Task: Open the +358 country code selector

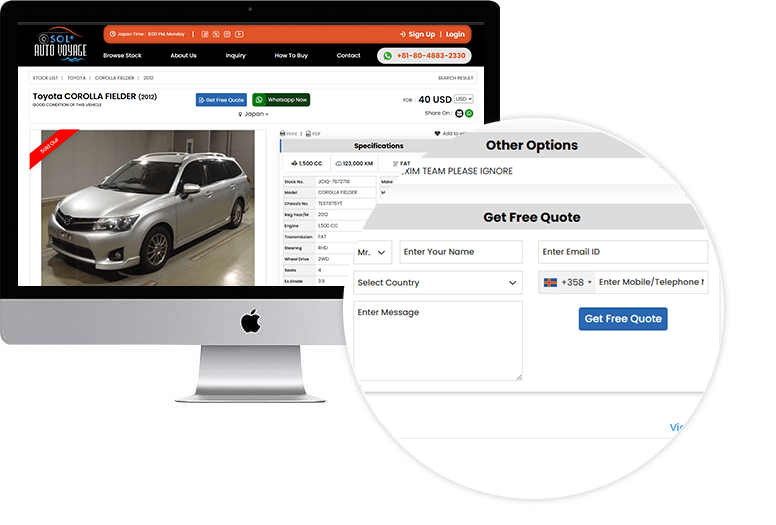Action: click(567, 283)
